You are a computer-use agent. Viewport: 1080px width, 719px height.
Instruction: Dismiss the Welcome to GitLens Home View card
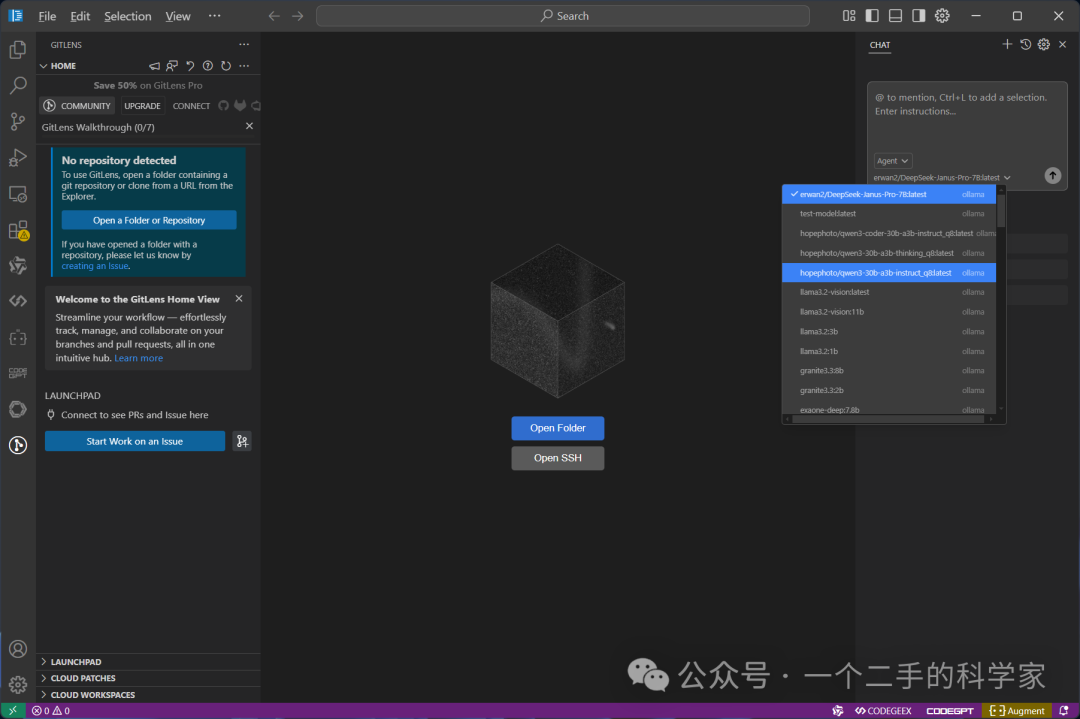(239, 298)
